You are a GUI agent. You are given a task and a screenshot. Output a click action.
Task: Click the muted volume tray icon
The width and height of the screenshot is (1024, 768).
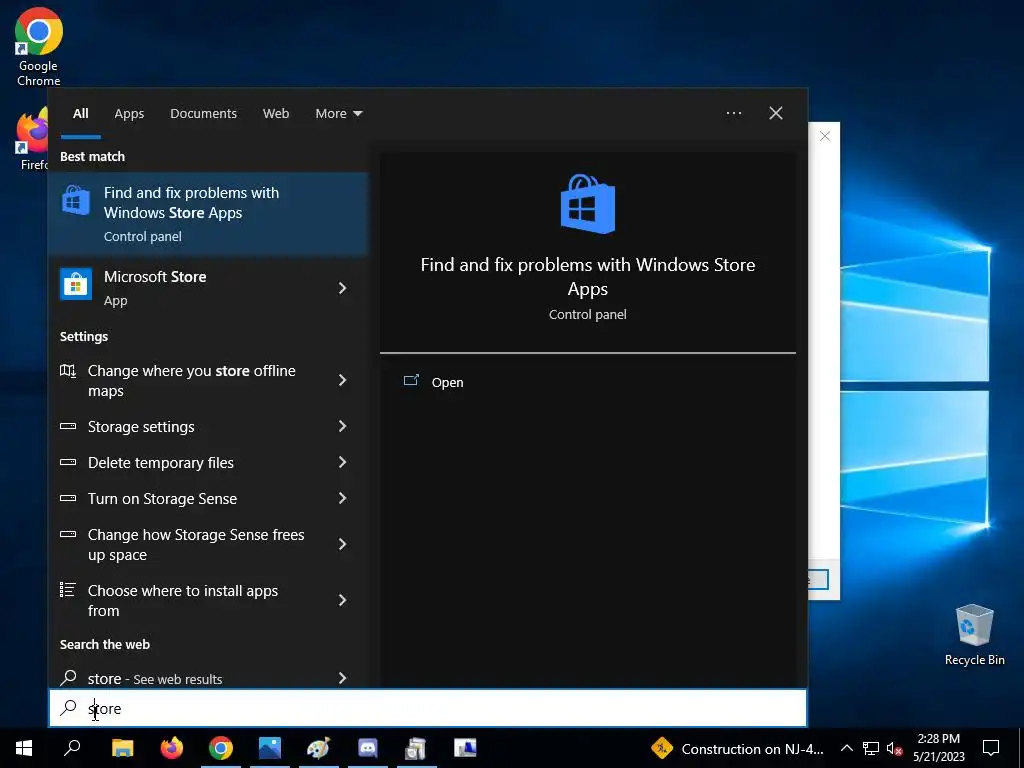(894, 748)
